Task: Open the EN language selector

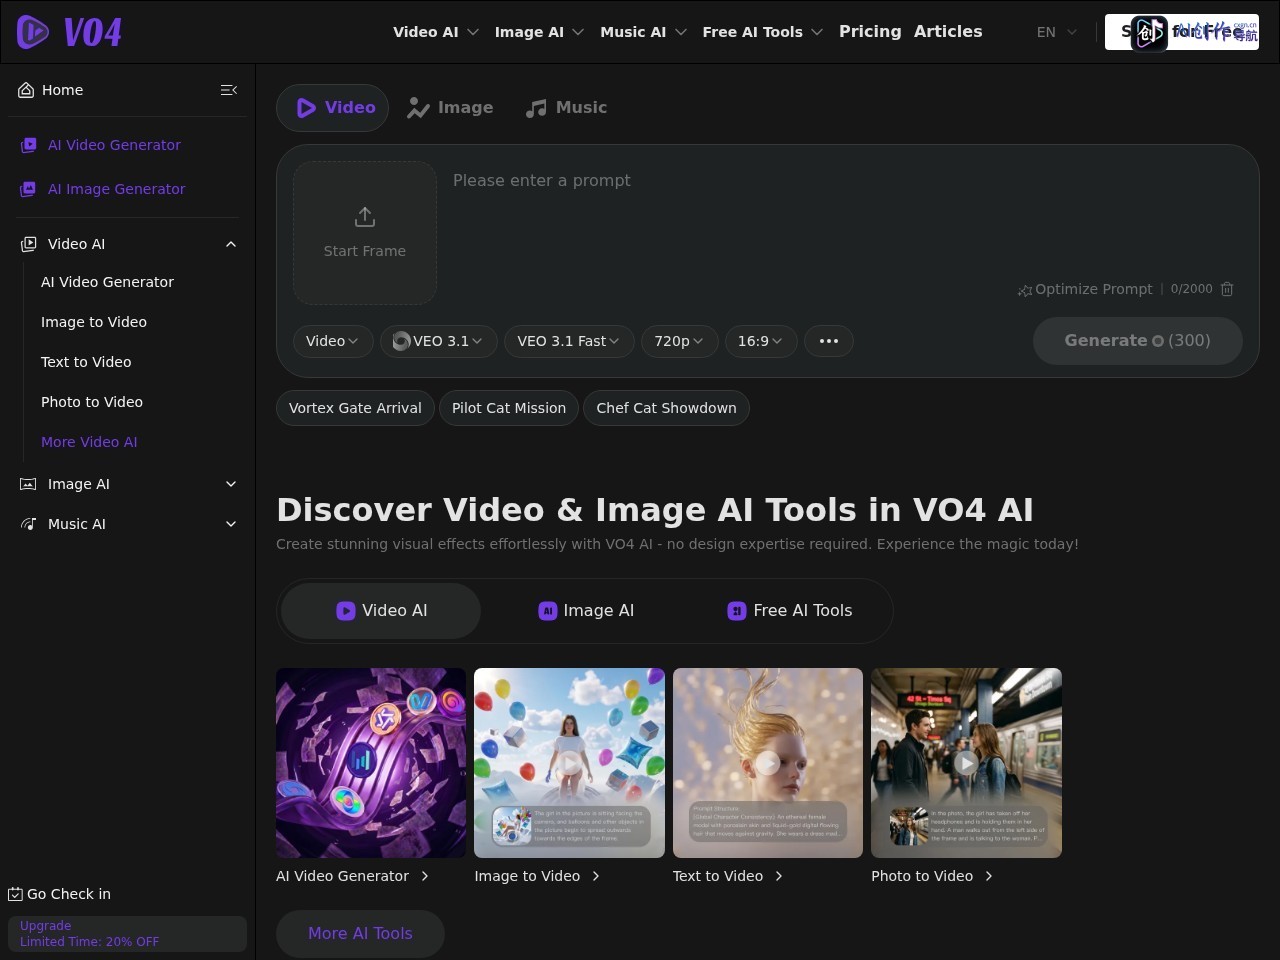Action: pos(1057,32)
